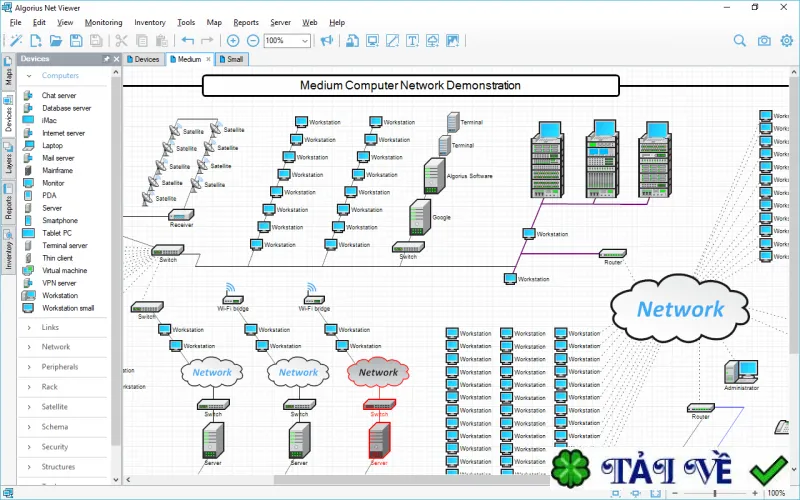Pin the Devices panel

(x=106, y=59)
